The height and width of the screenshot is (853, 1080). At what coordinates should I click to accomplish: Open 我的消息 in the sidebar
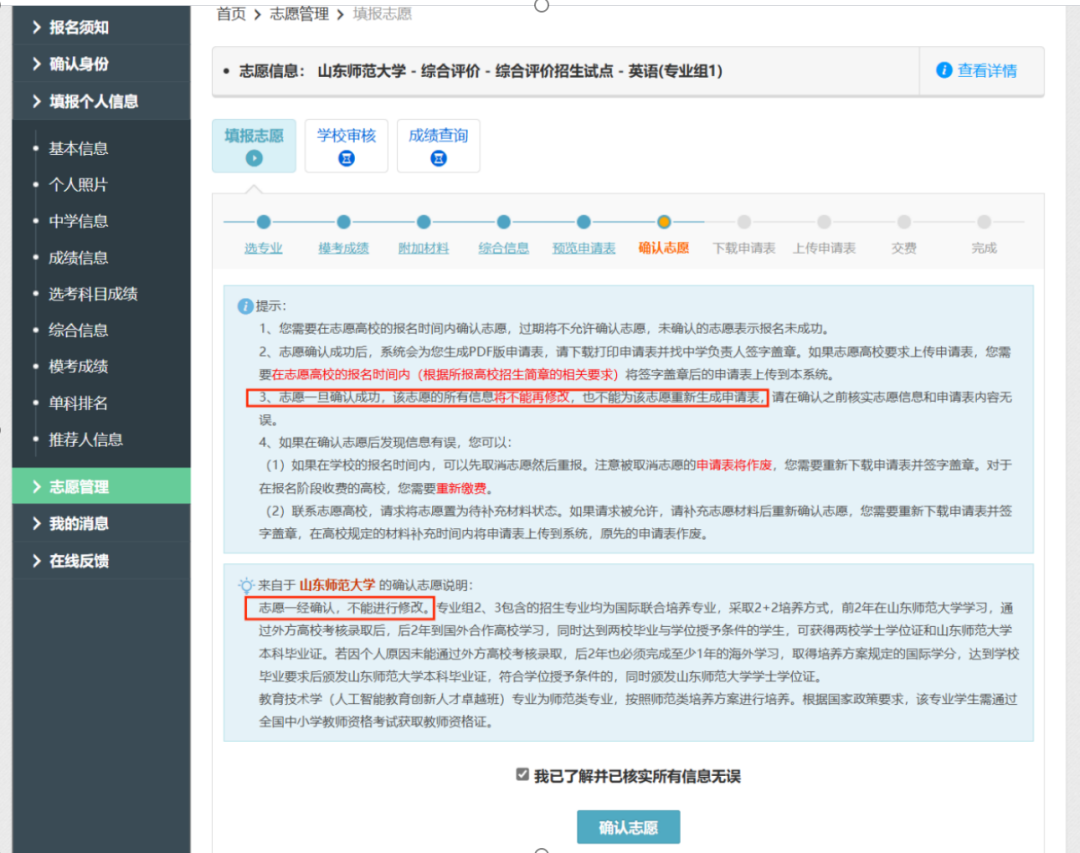click(80, 523)
